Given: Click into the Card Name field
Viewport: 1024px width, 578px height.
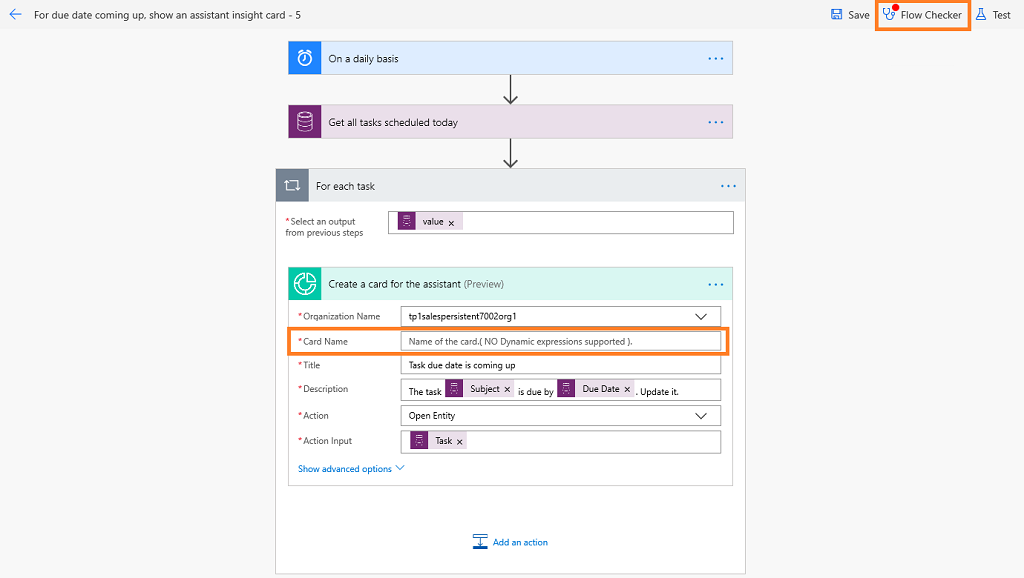Looking at the screenshot, I should pyautogui.click(x=560, y=341).
